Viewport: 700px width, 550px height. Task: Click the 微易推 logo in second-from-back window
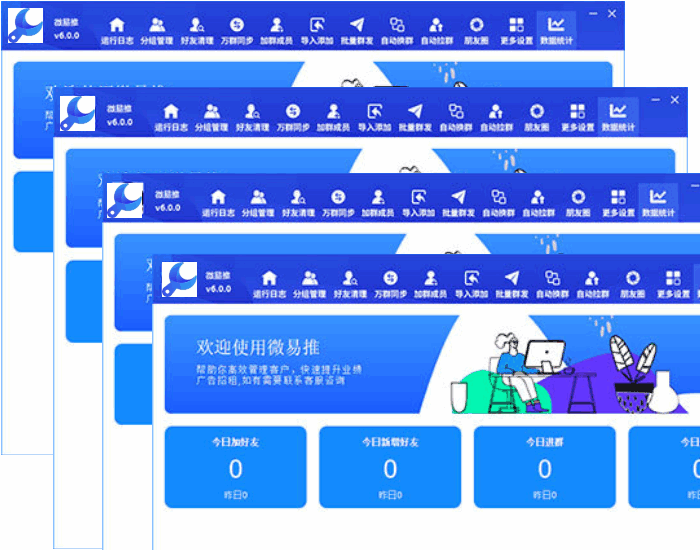coord(78,113)
